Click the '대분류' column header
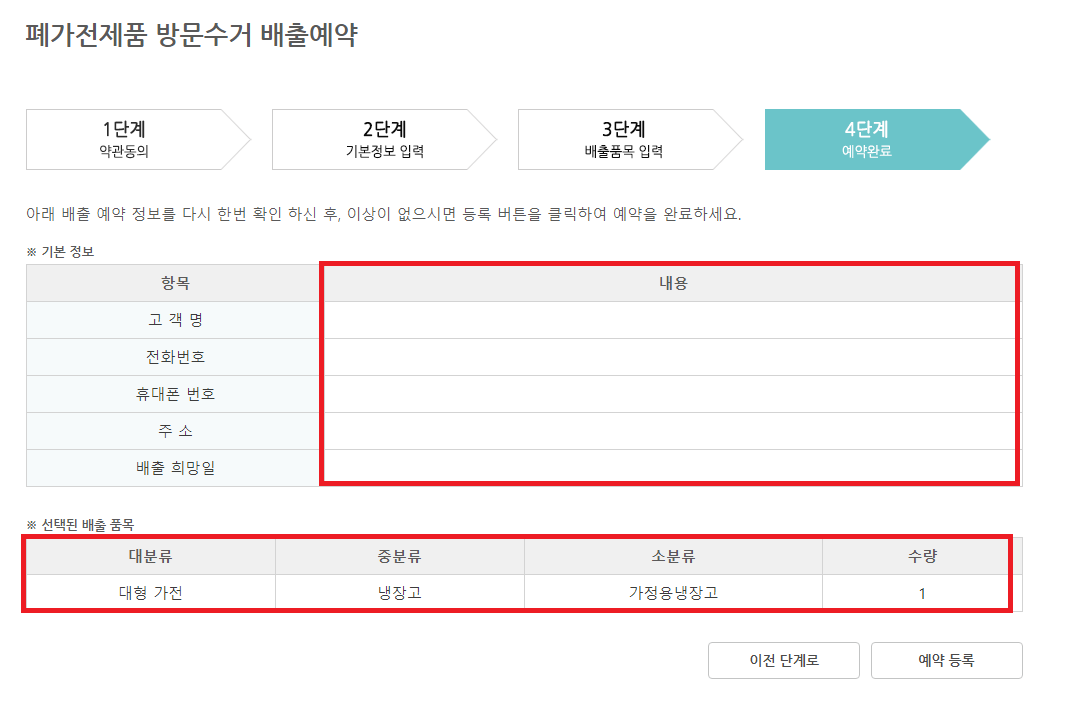 [151, 556]
